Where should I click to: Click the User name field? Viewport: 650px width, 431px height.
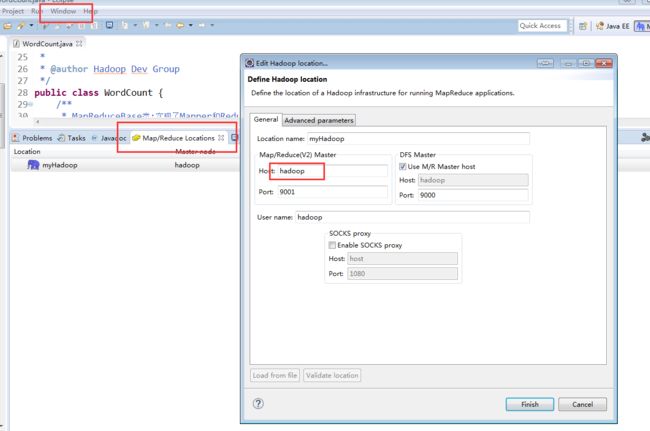(412, 217)
